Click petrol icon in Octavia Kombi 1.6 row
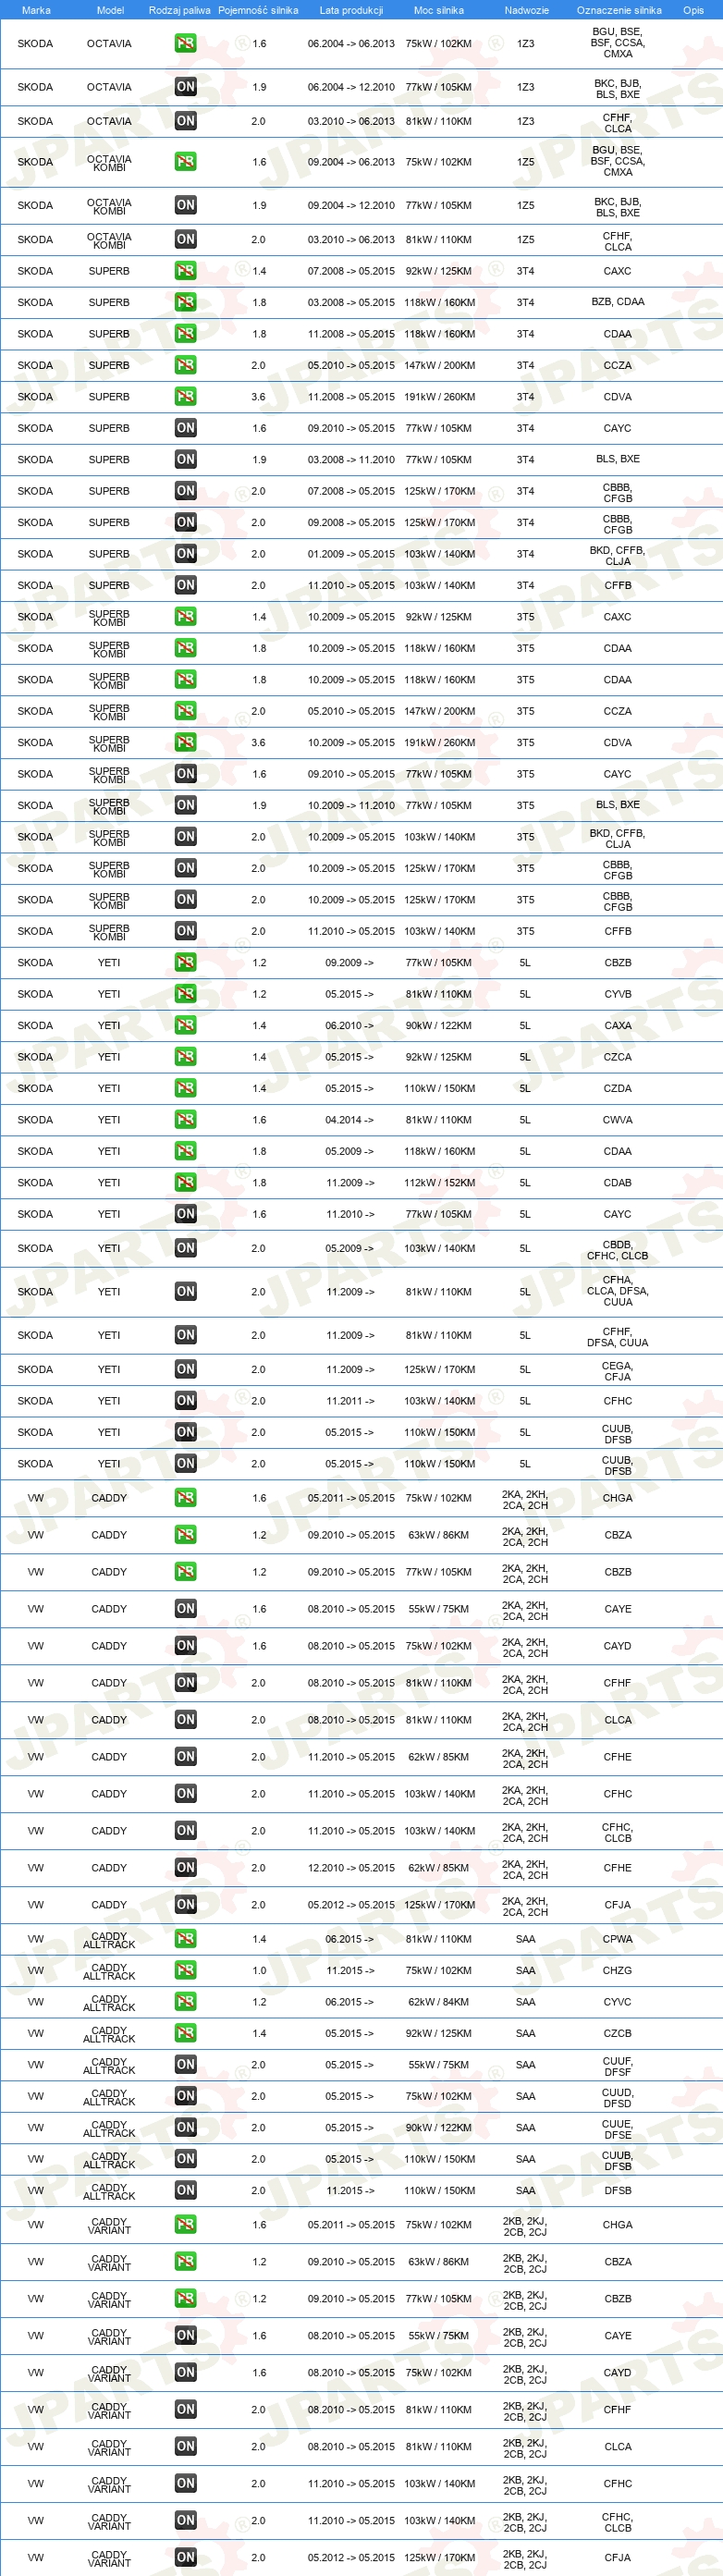The width and height of the screenshot is (723, 2576). pos(185,161)
